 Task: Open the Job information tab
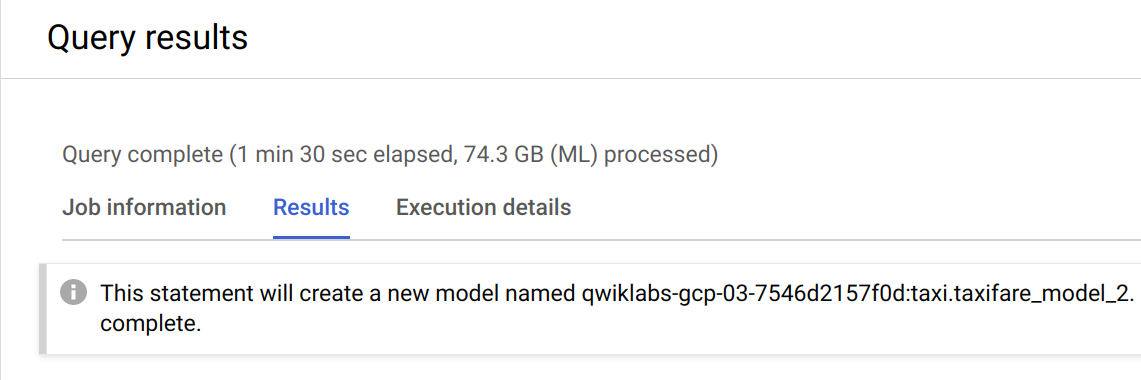point(144,207)
